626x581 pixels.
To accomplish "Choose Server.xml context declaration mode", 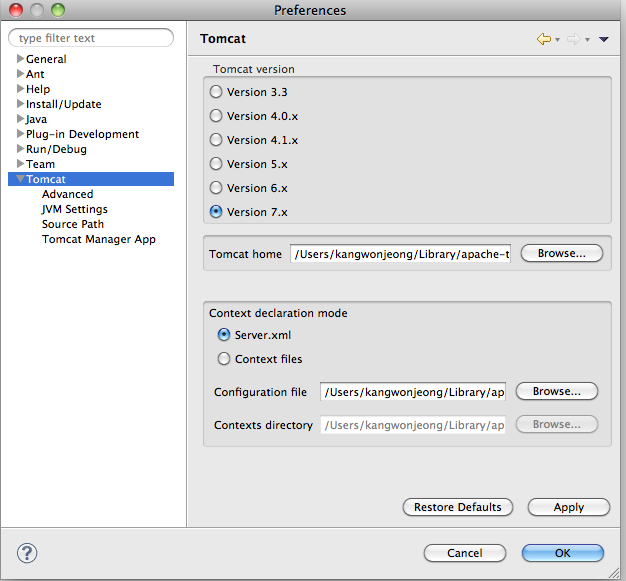I will [224, 335].
